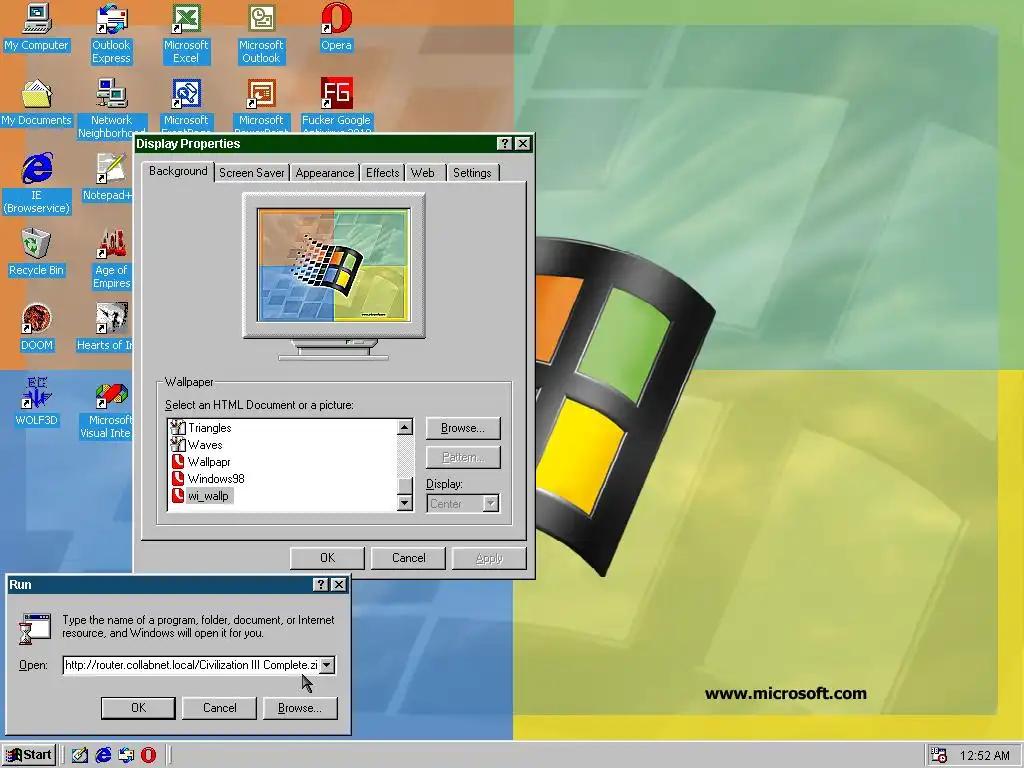
Task: Click the 12:52 AM taskbar clock
Action: (x=985, y=756)
